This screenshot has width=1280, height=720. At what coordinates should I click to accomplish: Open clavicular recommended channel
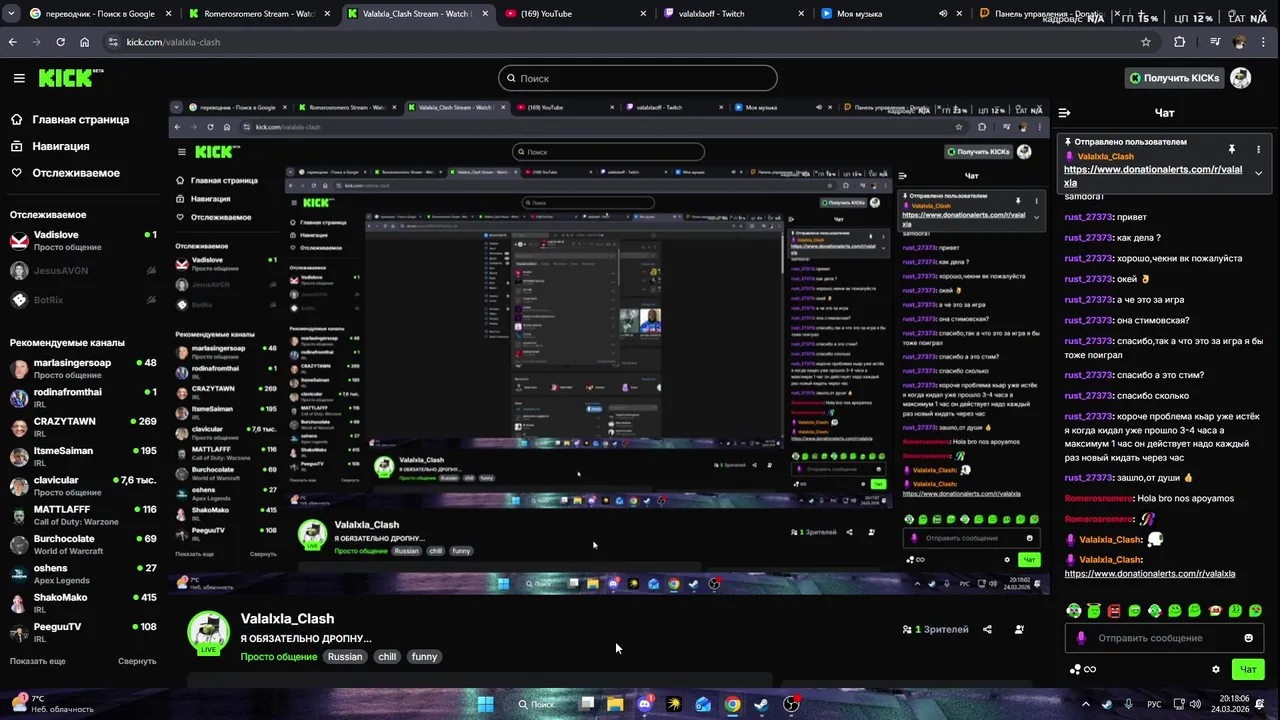[x=82, y=486]
